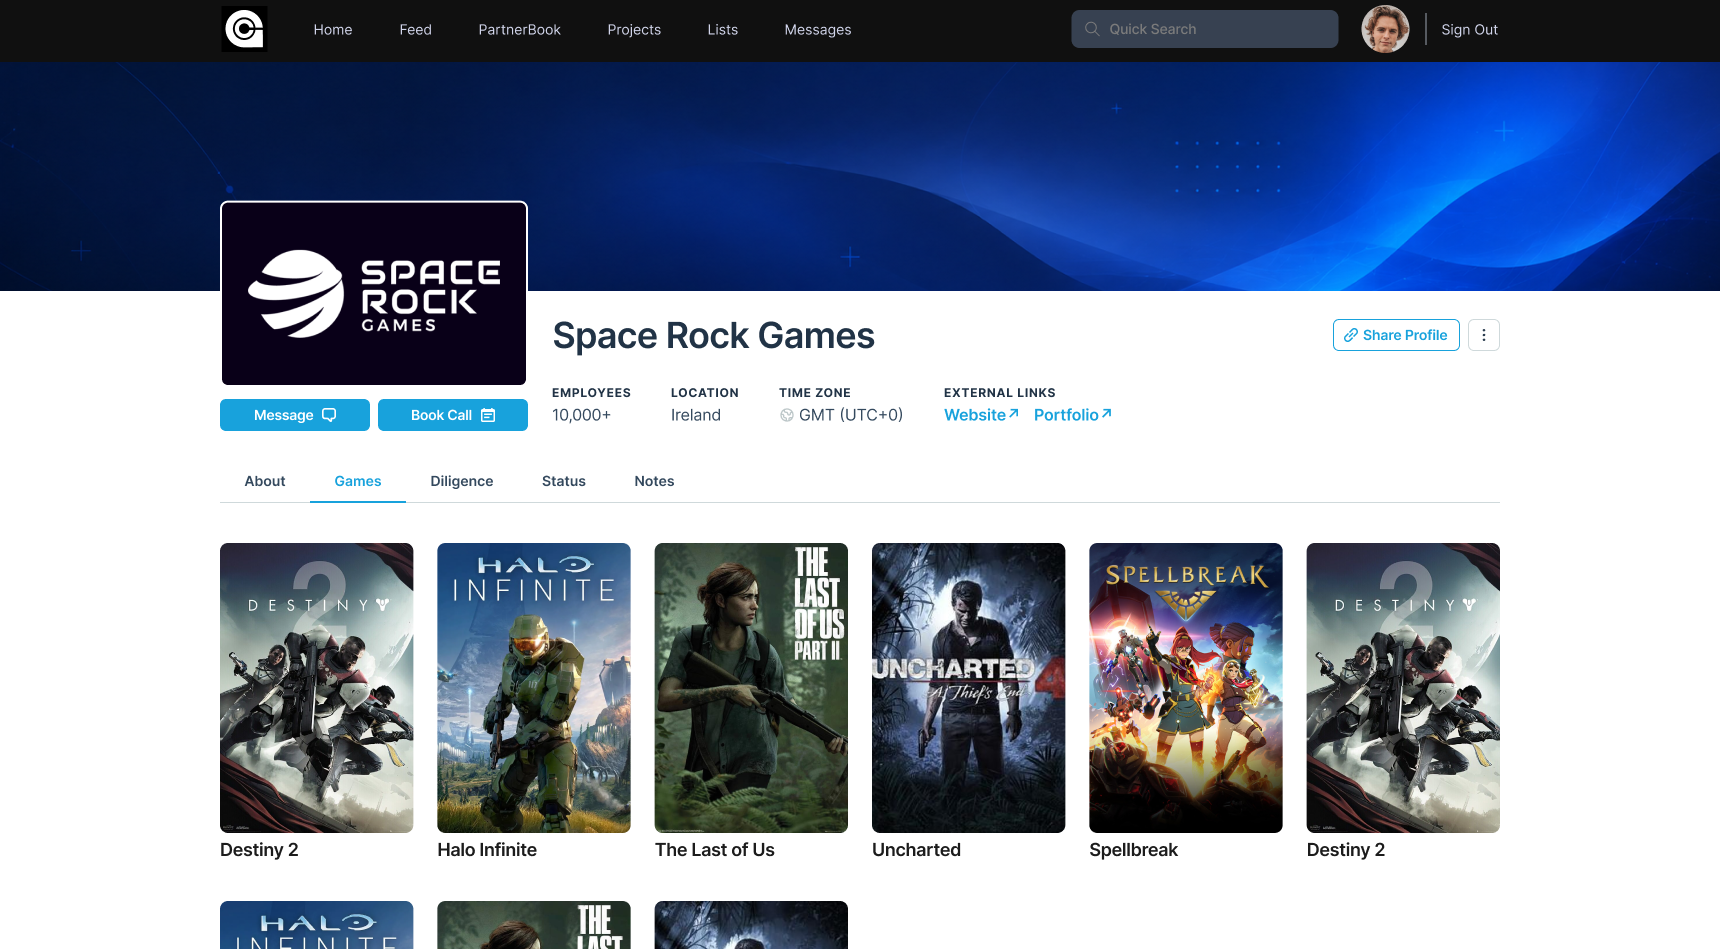Image resolution: width=1720 pixels, height=949 pixels.
Task: Open The Last of Us cover in first row
Action: point(751,688)
